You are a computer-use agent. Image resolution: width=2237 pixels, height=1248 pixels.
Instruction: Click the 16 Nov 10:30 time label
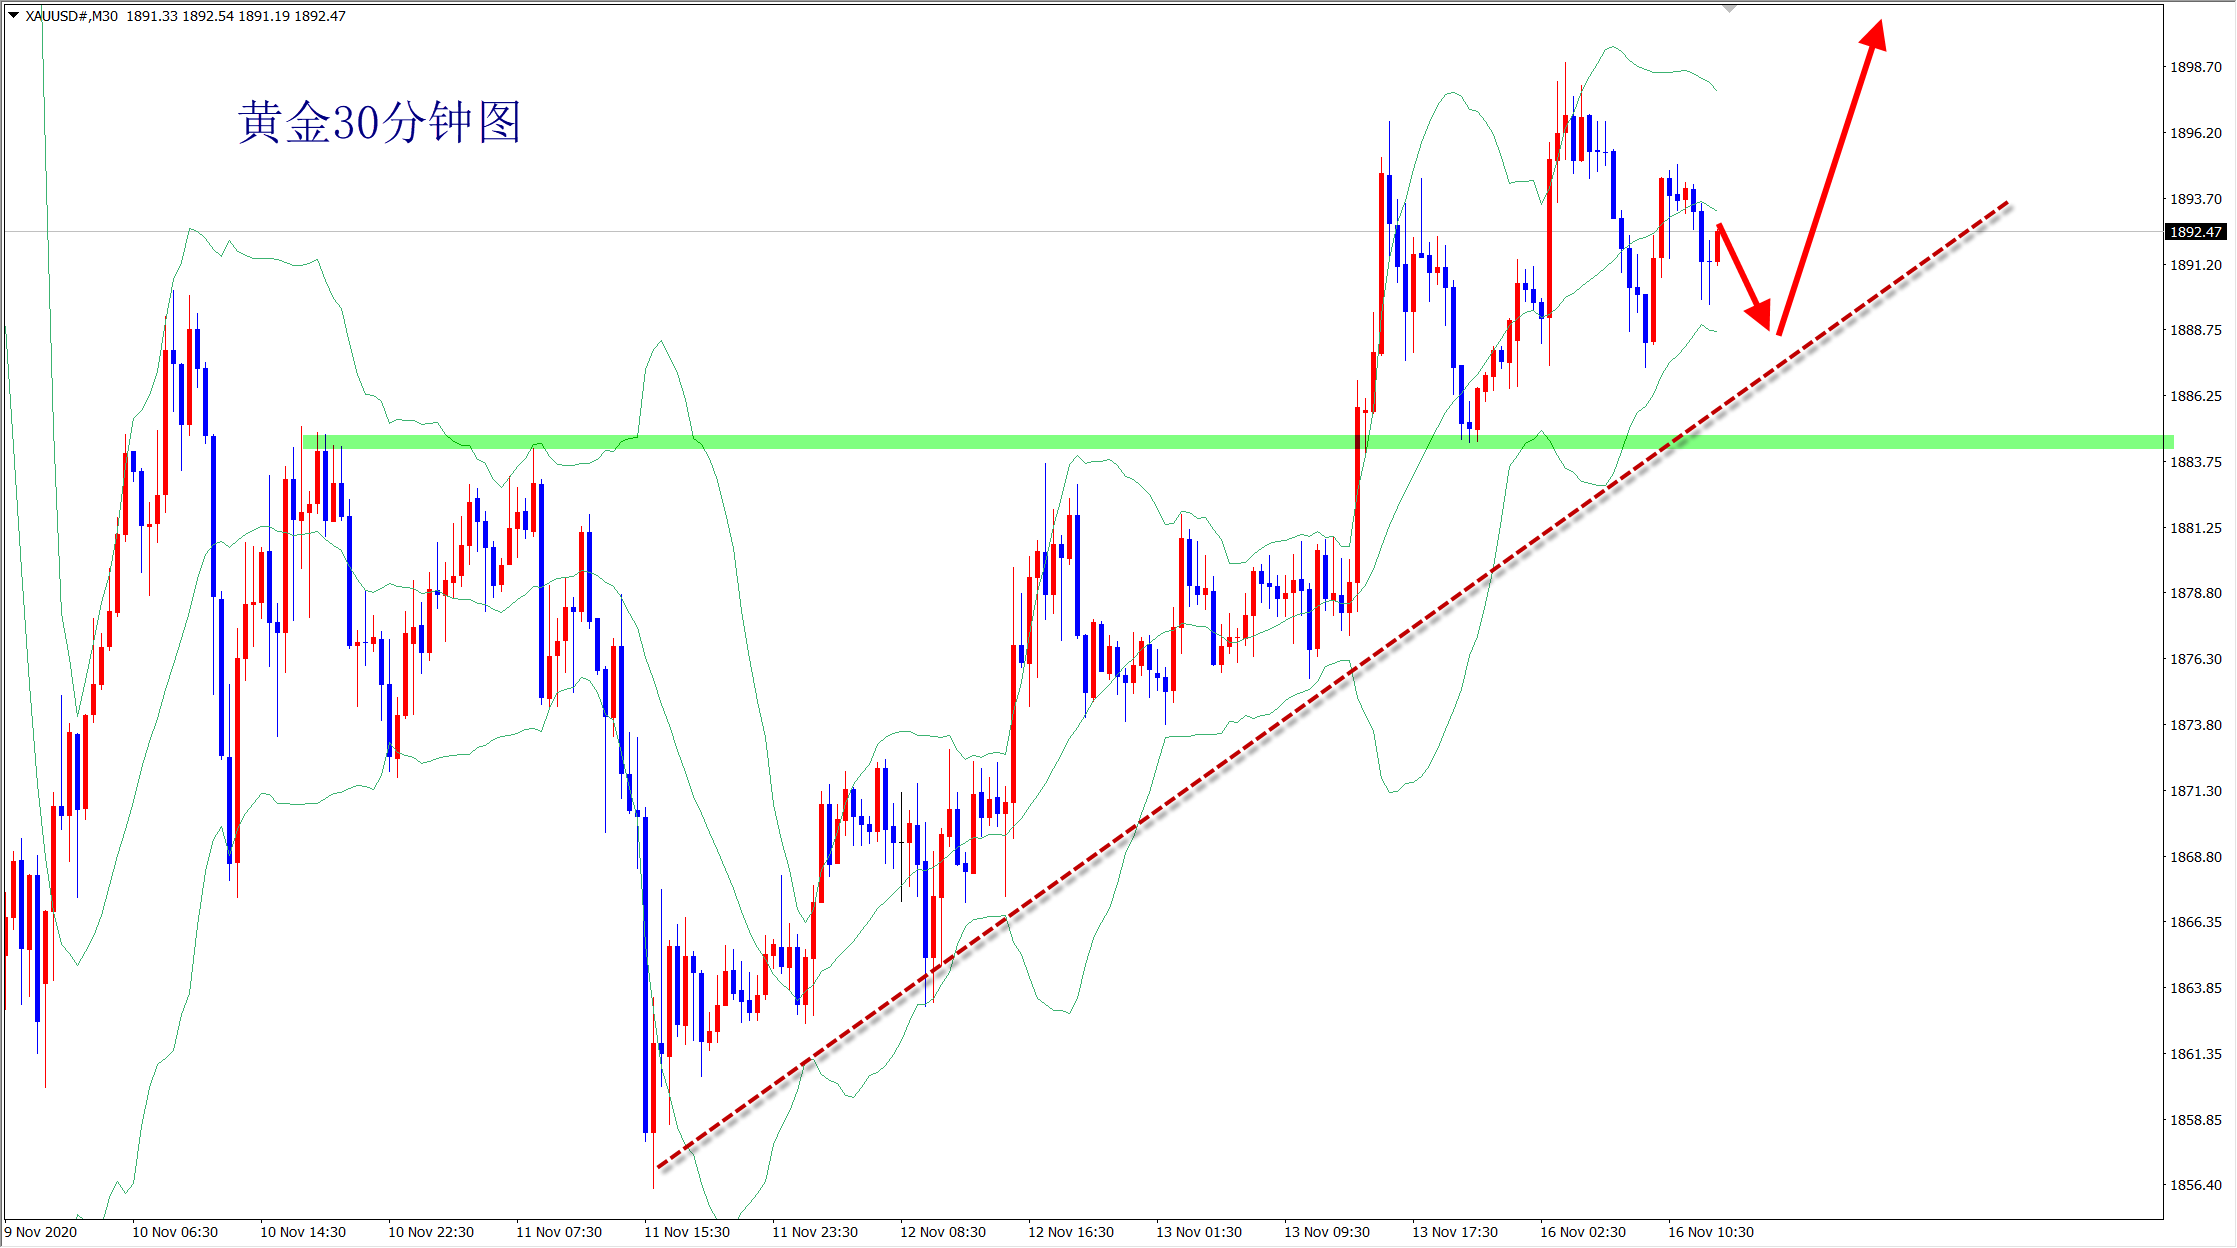1710,1232
